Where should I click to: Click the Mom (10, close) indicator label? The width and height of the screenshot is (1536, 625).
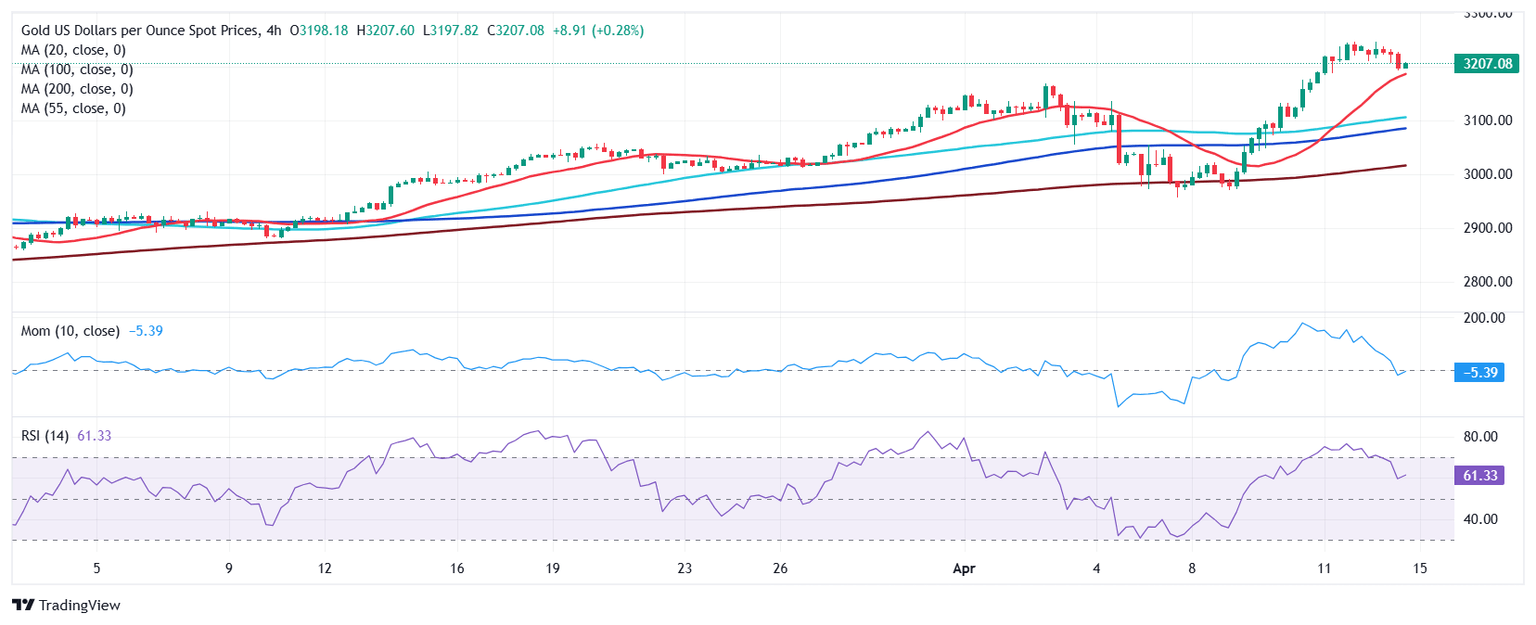pyautogui.click(x=70, y=331)
